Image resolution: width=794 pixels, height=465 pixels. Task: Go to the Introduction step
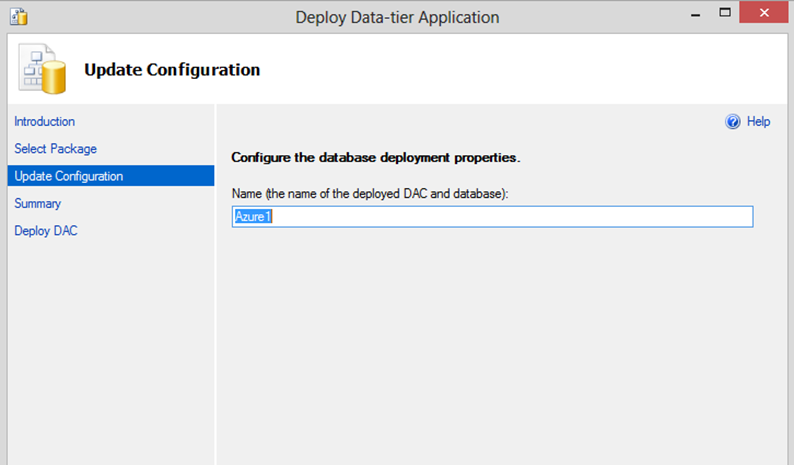point(45,122)
